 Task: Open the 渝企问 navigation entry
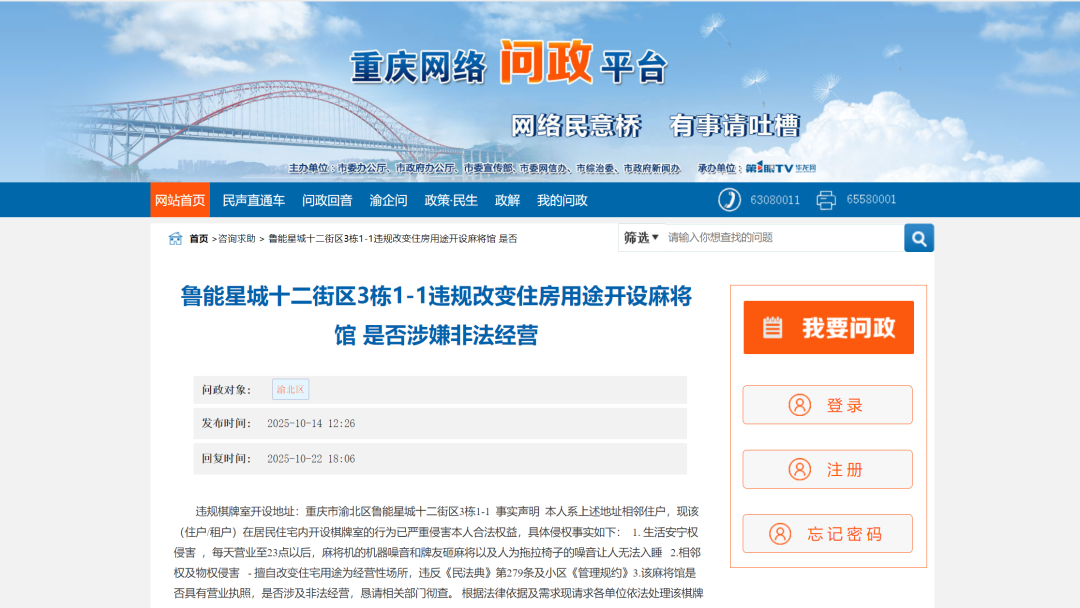[388, 199]
